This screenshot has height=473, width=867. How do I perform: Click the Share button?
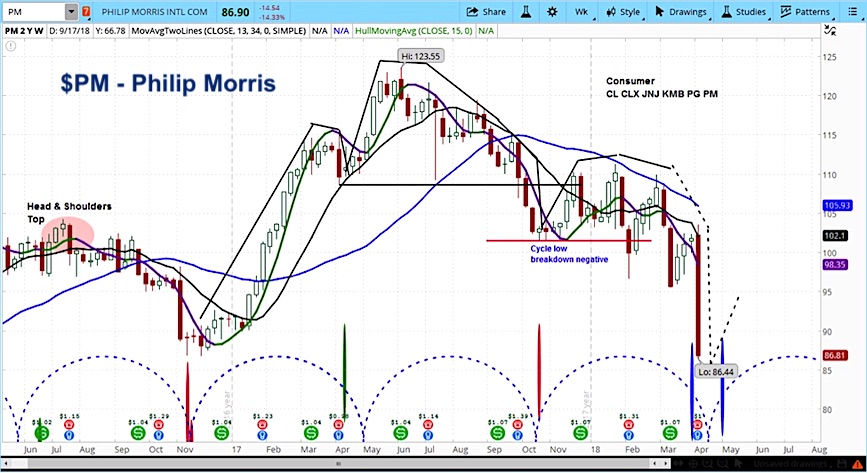click(486, 12)
